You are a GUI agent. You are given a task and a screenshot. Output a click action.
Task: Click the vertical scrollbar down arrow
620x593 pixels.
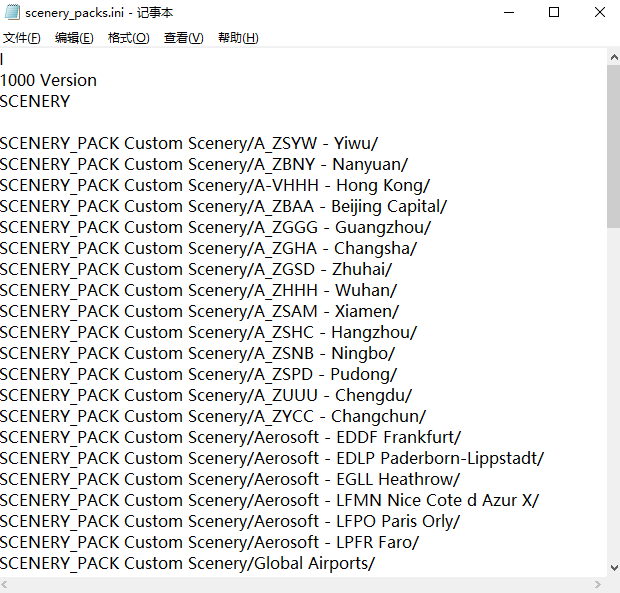(x=614, y=568)
